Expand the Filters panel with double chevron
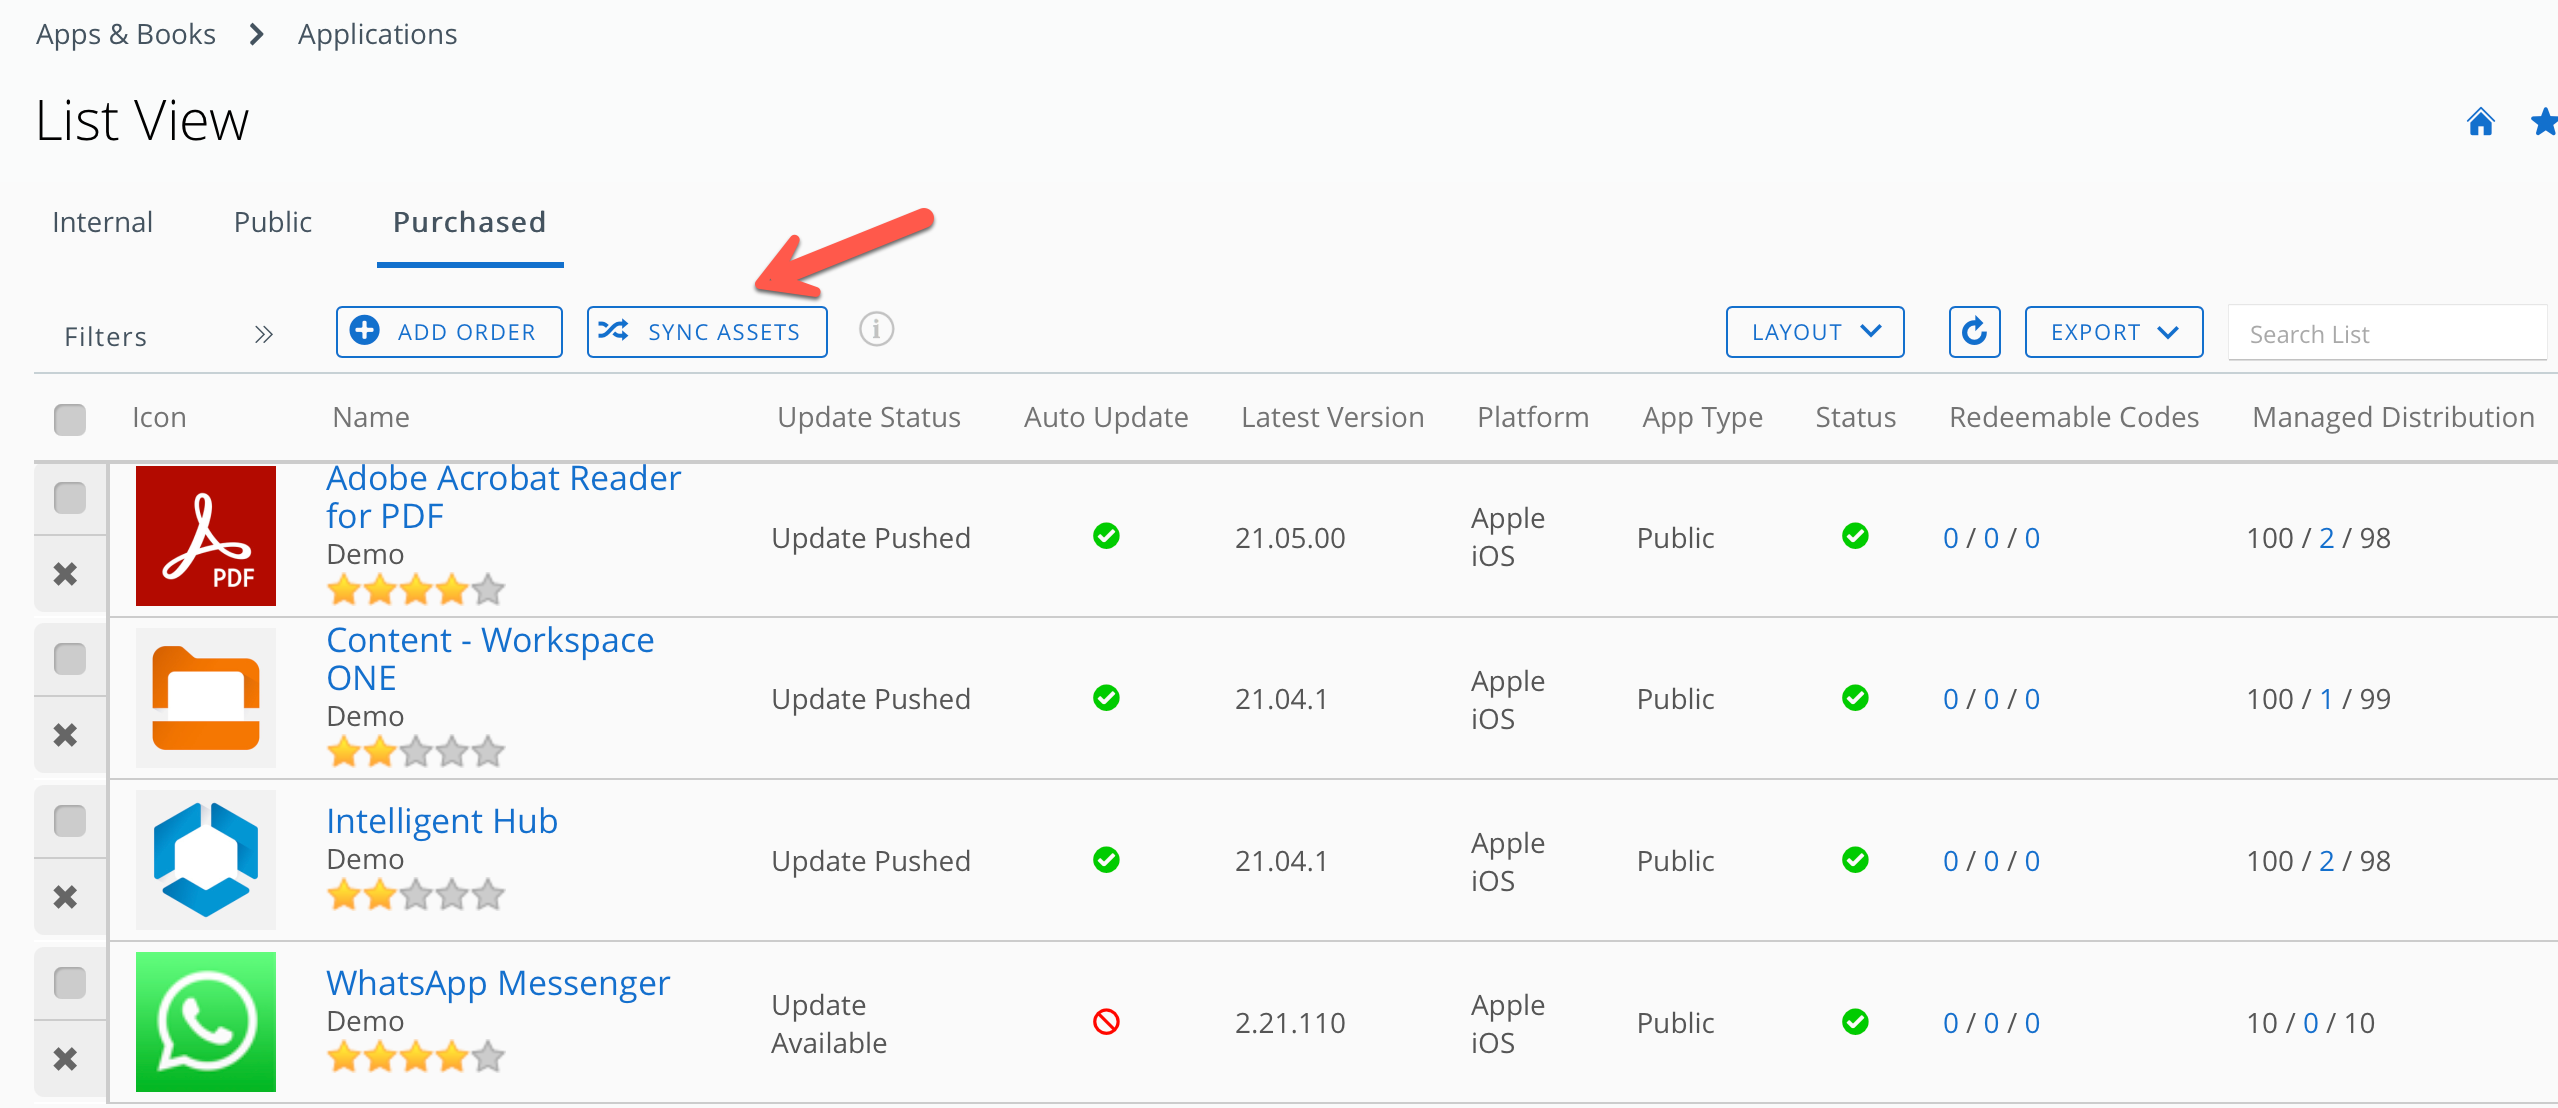2558x1108 pixels. [x=263, y=334]
